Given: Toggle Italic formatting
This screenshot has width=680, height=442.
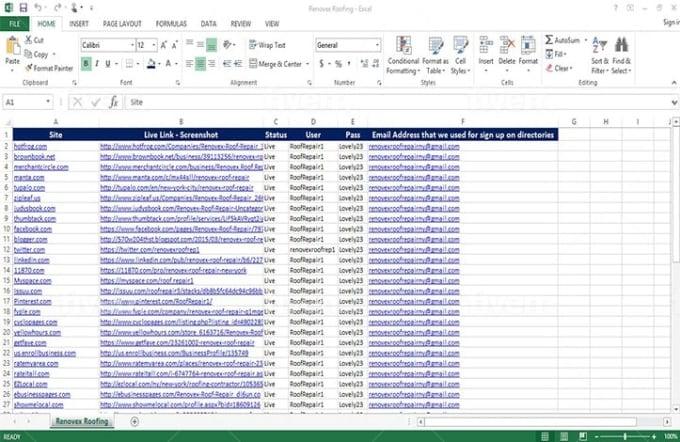Looking at the screenshot, I should 97,64.
